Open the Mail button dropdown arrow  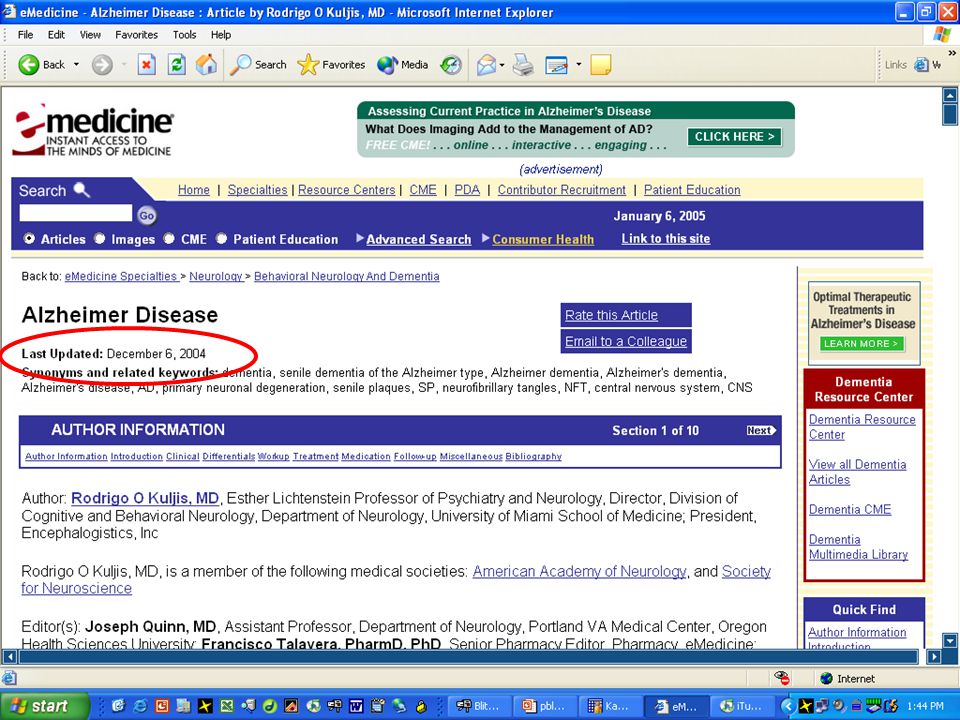[x=502, y=64]
